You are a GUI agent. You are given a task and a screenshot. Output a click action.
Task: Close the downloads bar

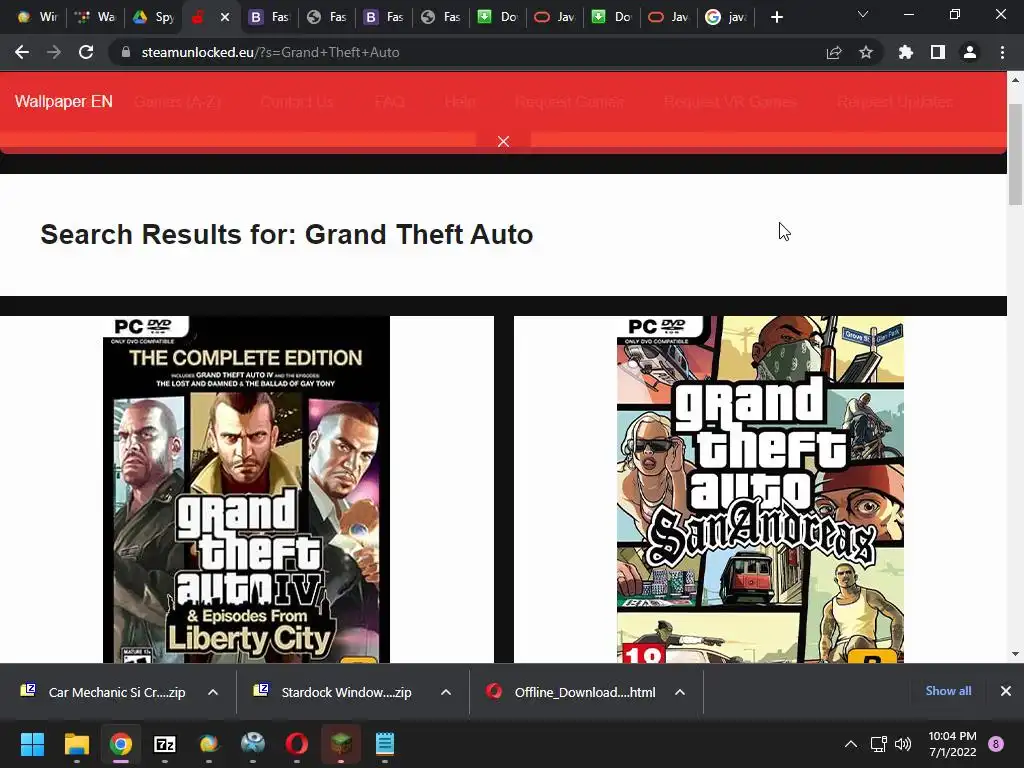point(1006,691)
